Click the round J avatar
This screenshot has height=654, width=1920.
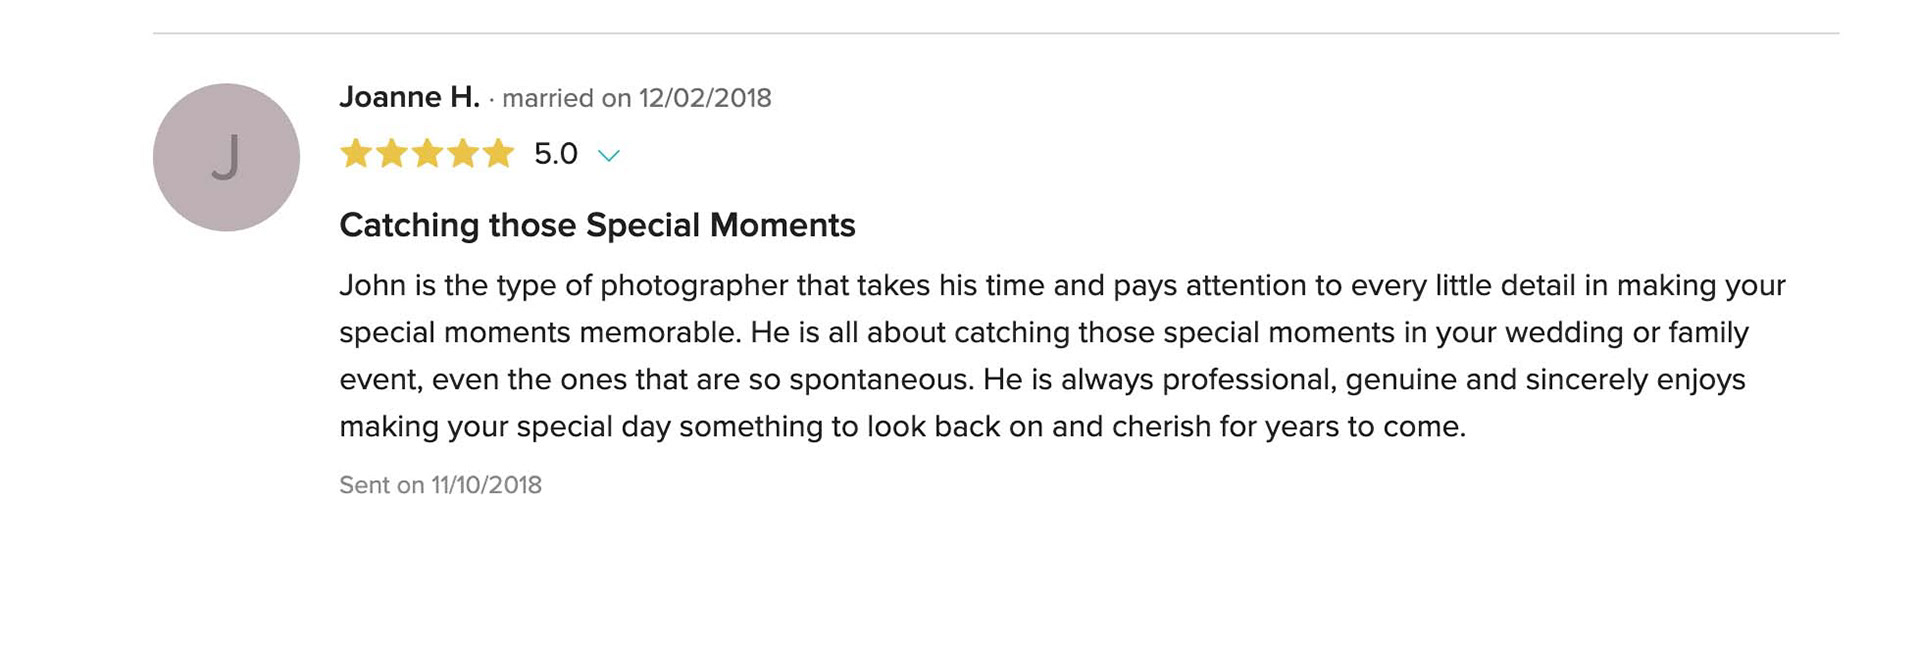click(x=226, y=157)
